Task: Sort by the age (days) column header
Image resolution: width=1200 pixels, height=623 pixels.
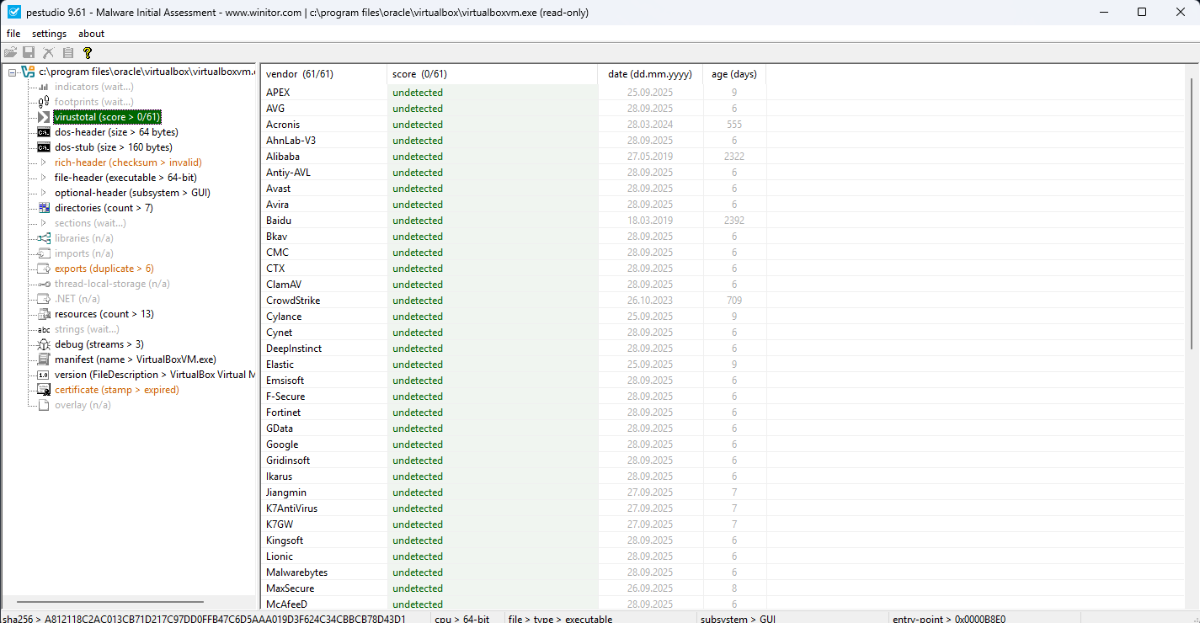Action: click(x=734, y=74)
